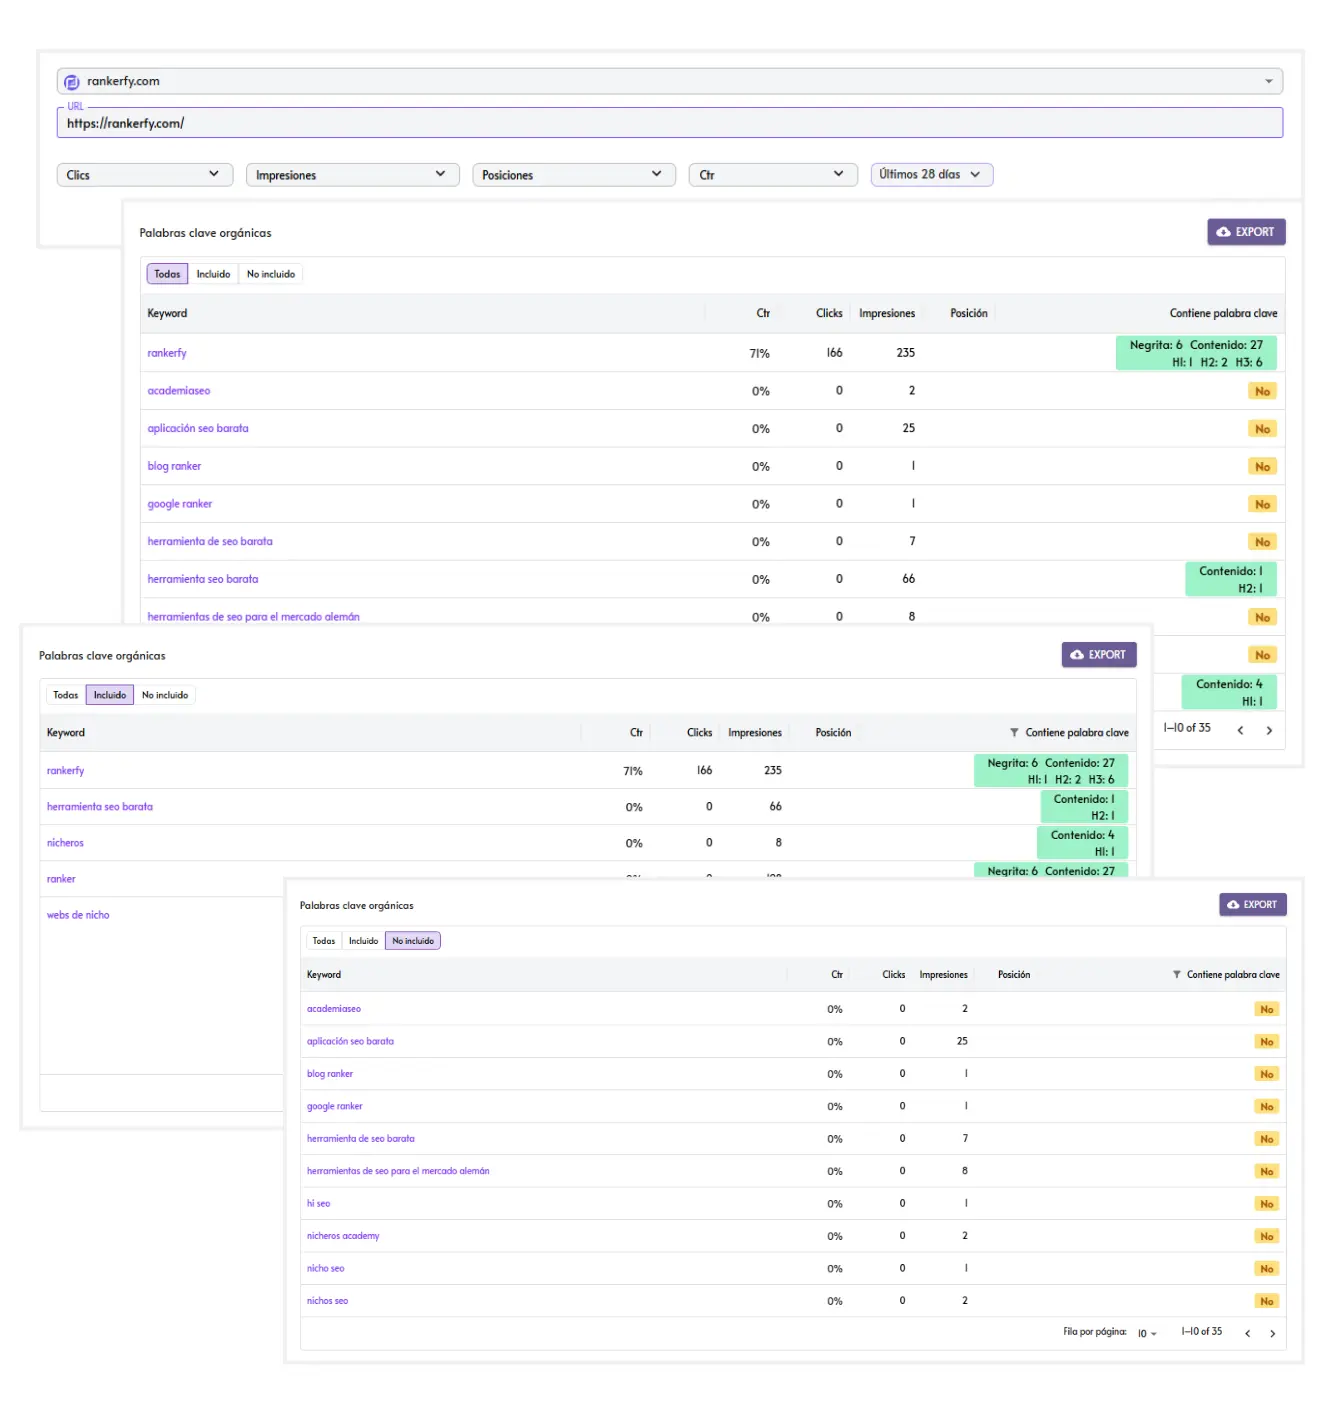1340x1421 pixels.
Task: Open academiaseo keyword in top panel
Action: pos(179,391)
